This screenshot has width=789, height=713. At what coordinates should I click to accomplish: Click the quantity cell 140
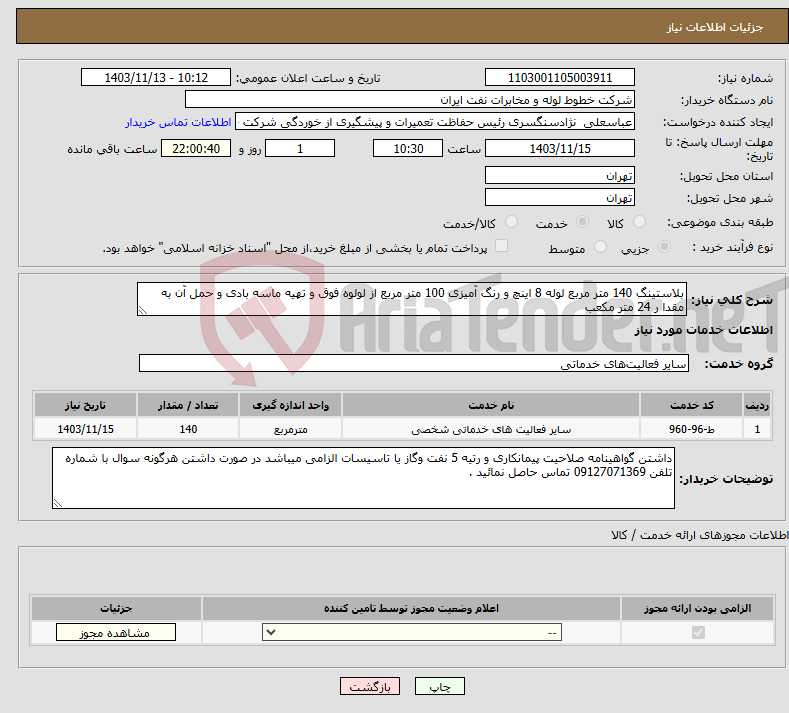pyautogui.click(x=188, y=429)
